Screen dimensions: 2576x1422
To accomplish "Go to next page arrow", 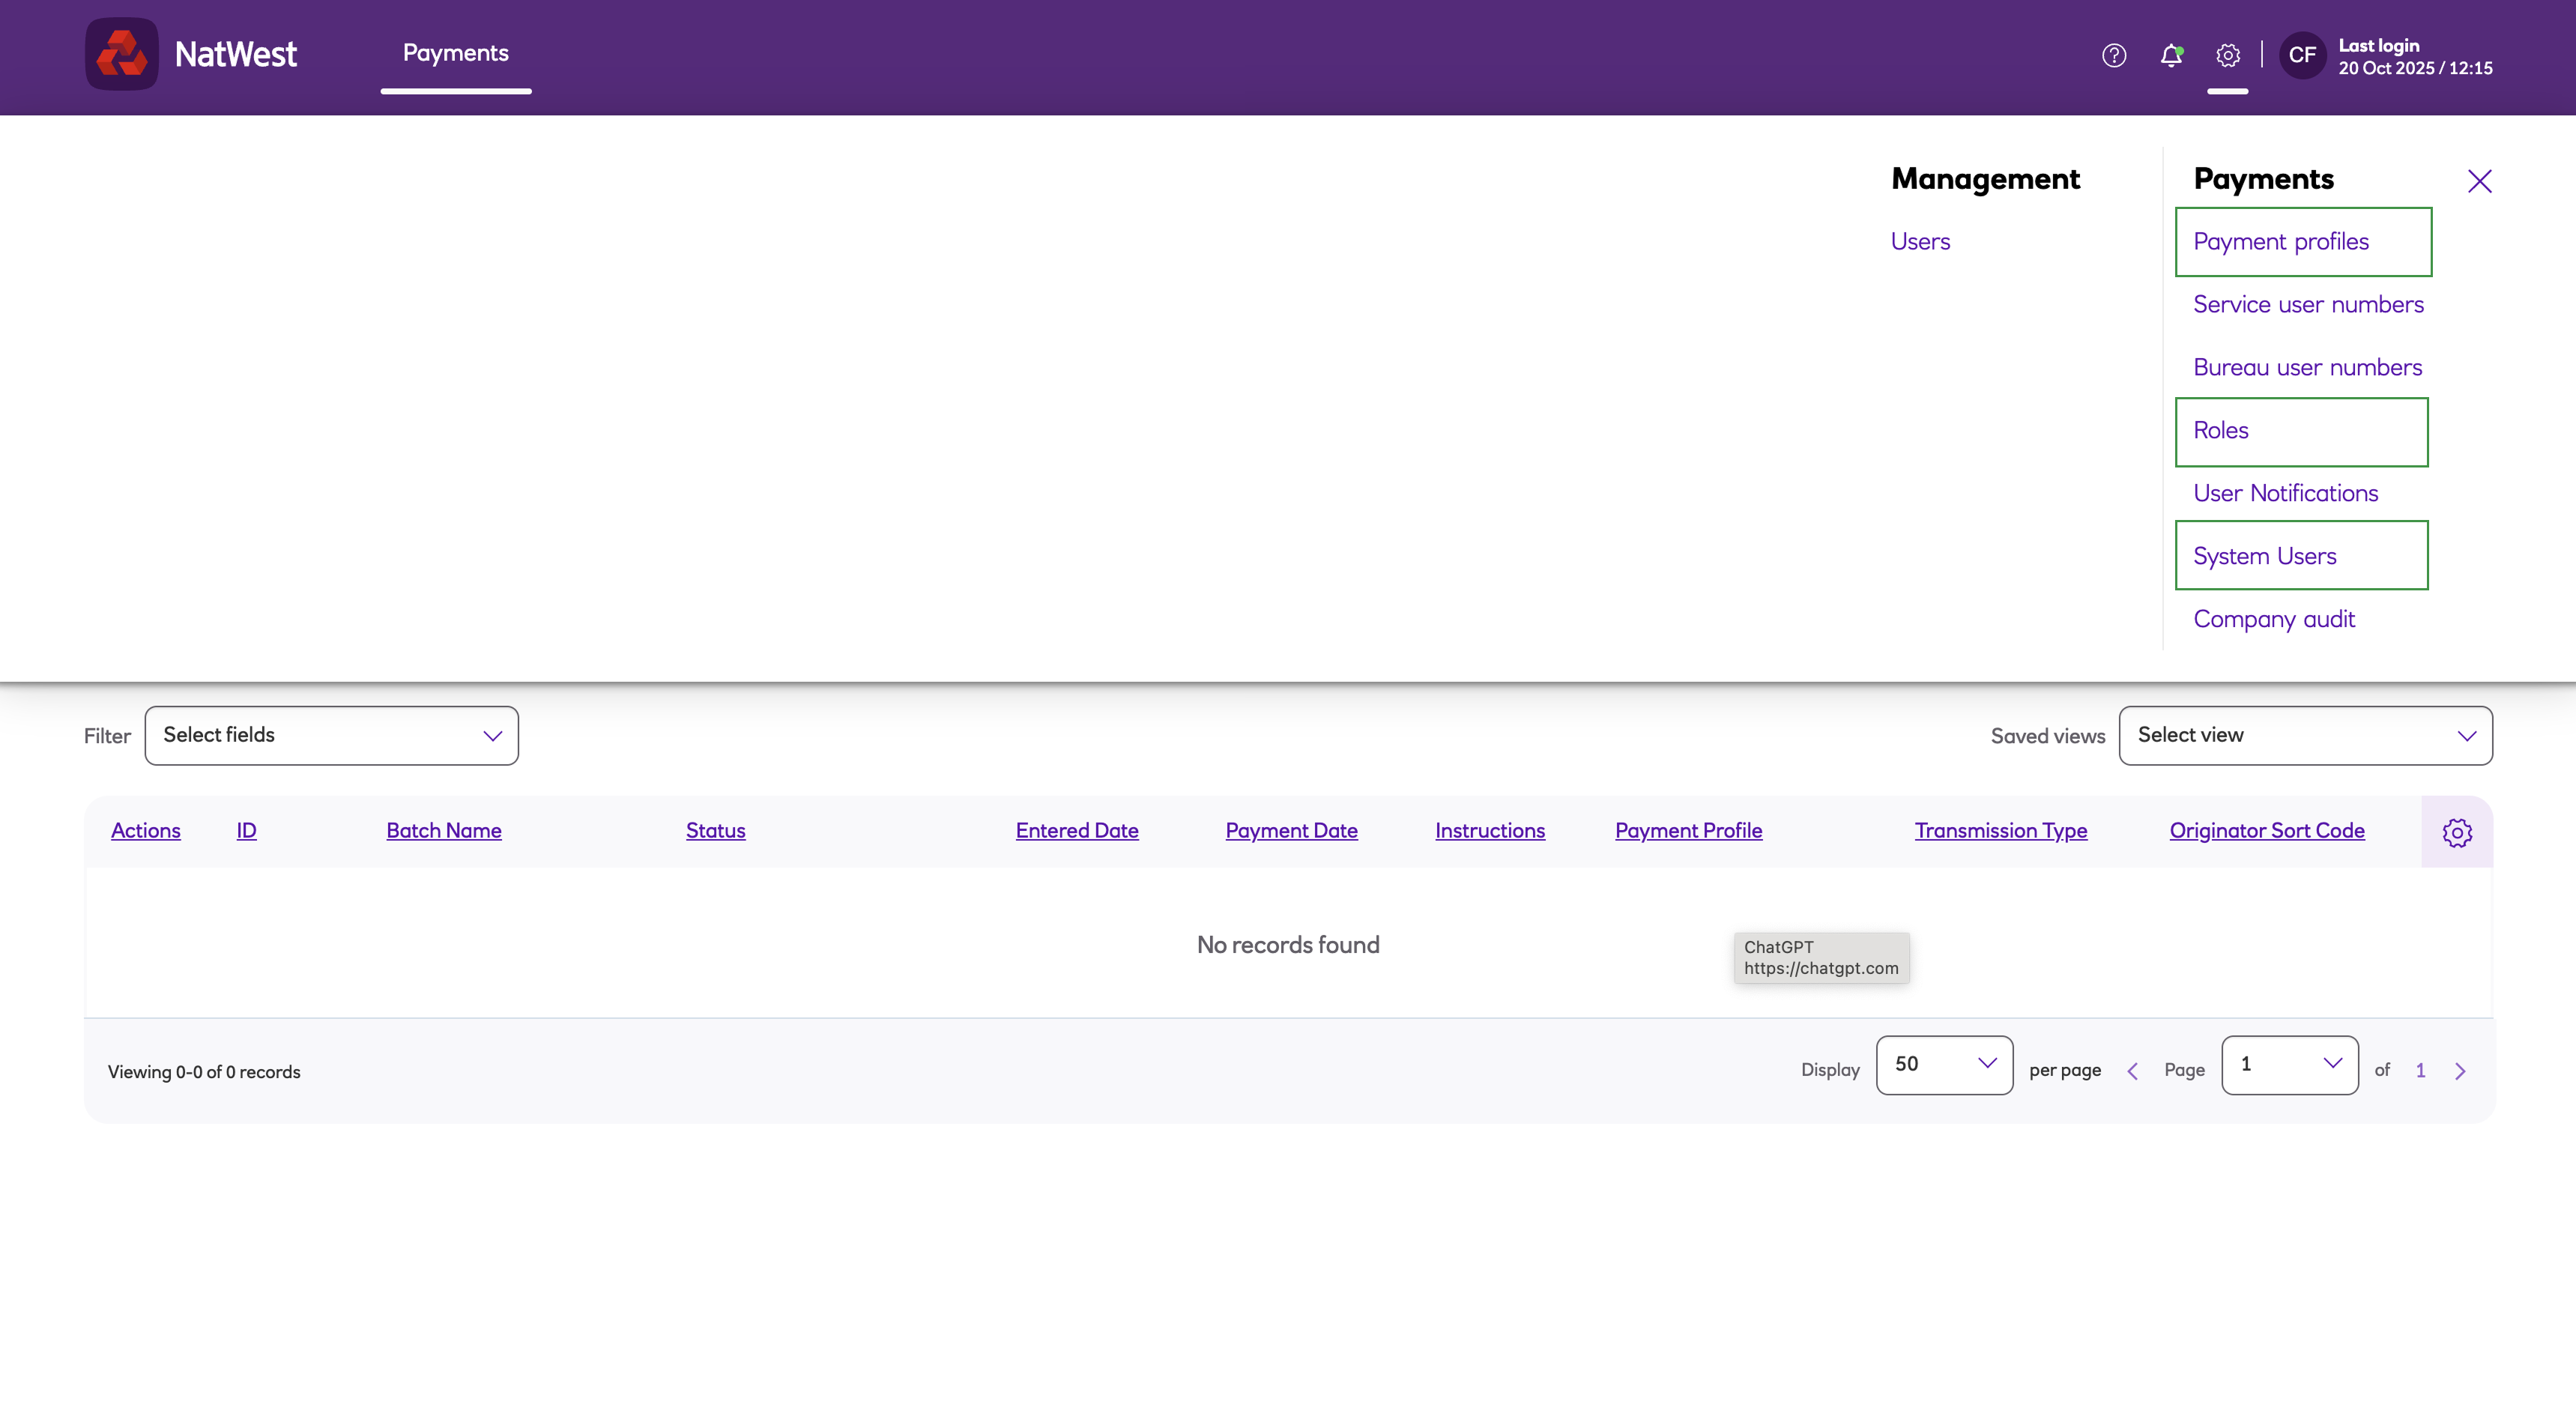I will point(2460,1071).
